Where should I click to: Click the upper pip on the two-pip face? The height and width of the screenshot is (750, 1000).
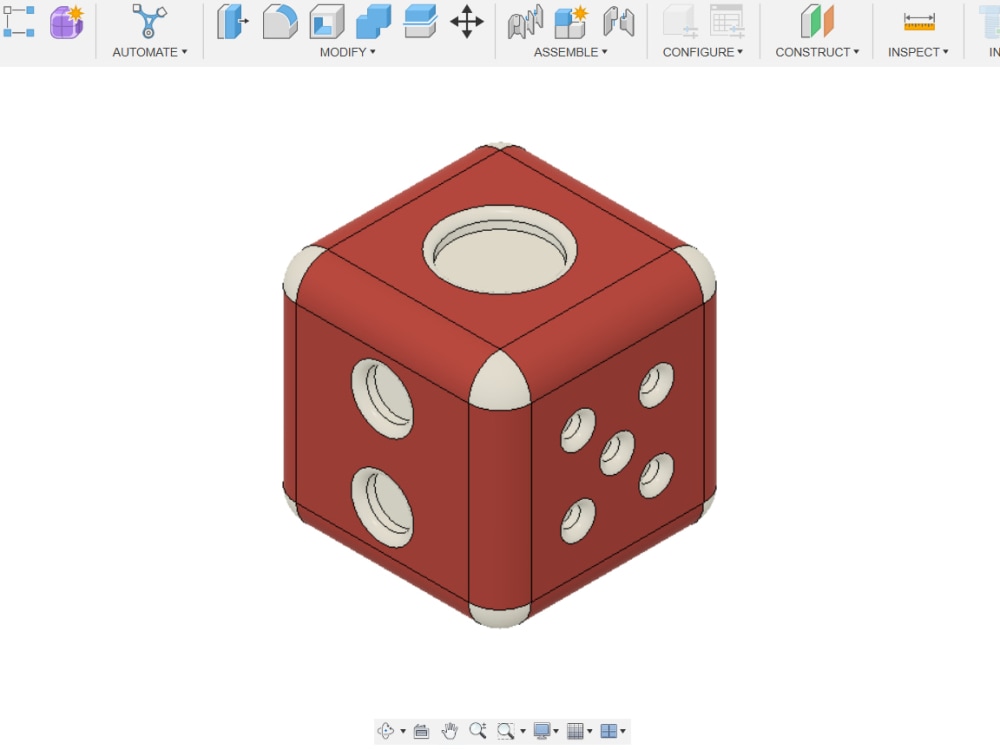pos(382,399)
